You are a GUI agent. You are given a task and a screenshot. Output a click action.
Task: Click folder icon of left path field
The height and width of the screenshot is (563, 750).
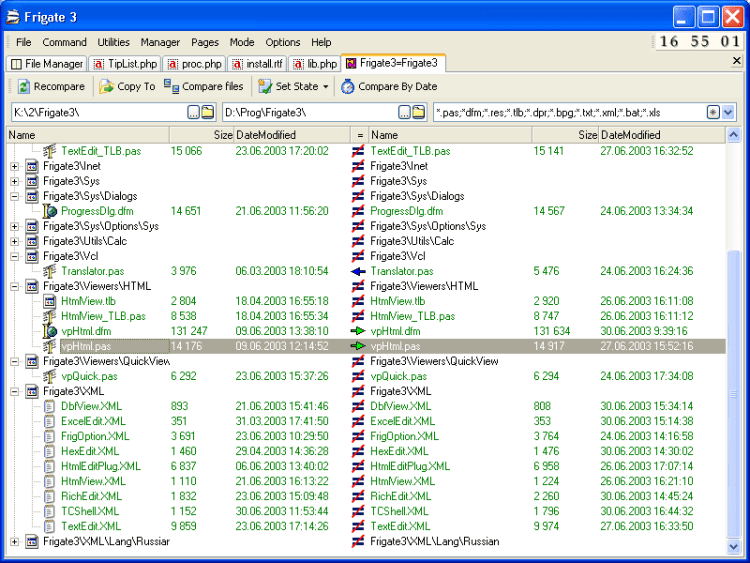(208, 112)
